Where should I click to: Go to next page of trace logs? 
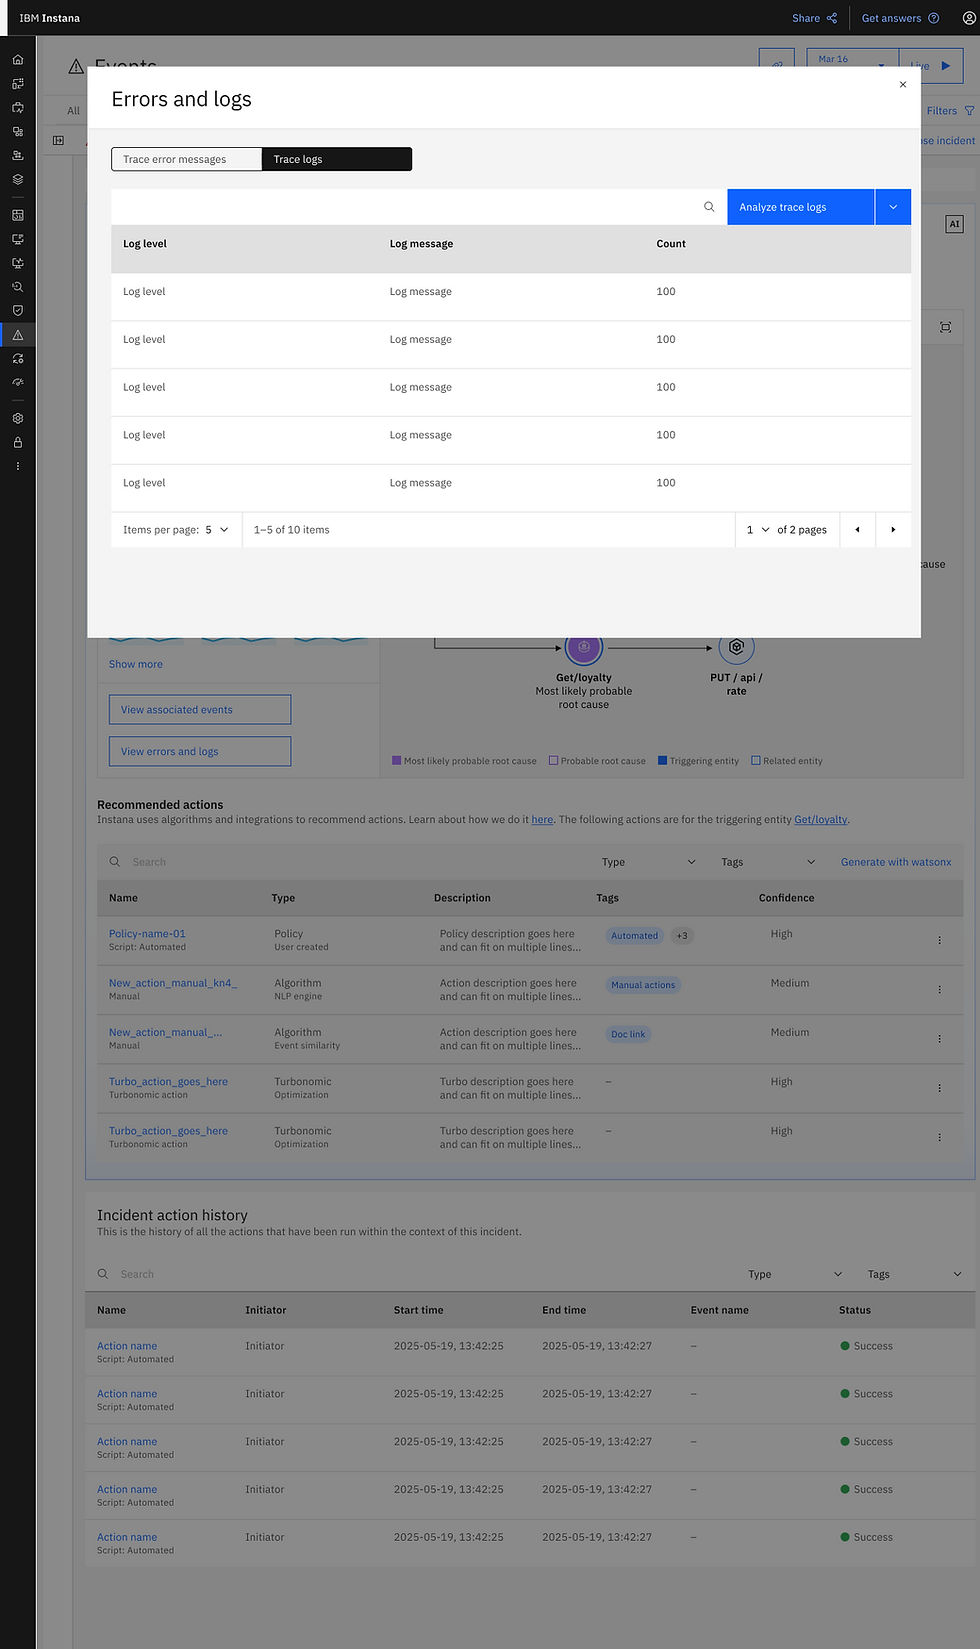[893, 530]
